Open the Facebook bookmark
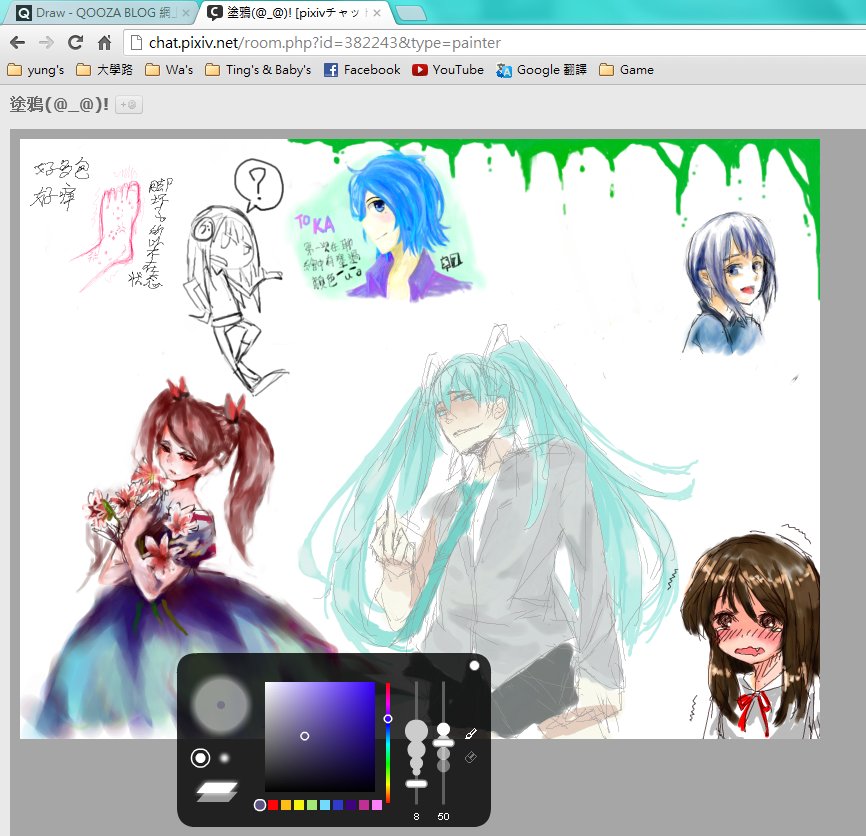The width and height of the screenshot is (866, 836). (x=362, y=70)
